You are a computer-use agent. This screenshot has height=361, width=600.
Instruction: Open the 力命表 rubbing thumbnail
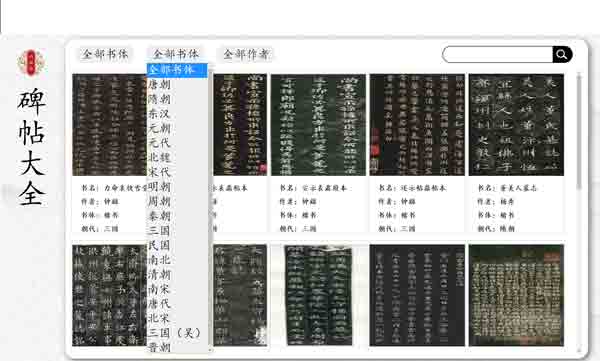[x=110, y=125]
